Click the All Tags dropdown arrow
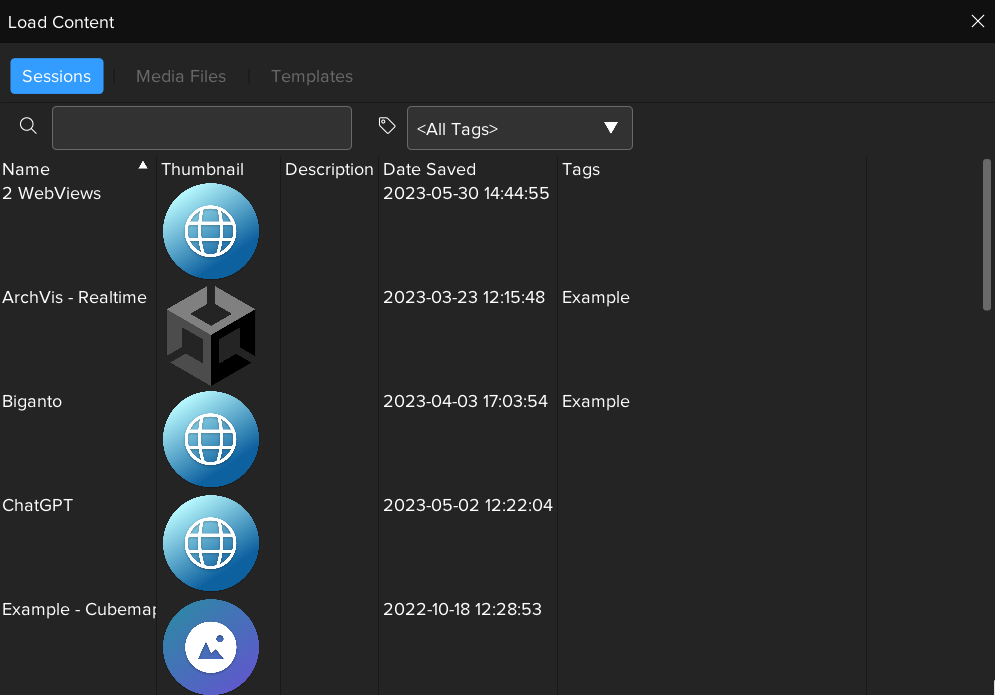 (611, 128)
